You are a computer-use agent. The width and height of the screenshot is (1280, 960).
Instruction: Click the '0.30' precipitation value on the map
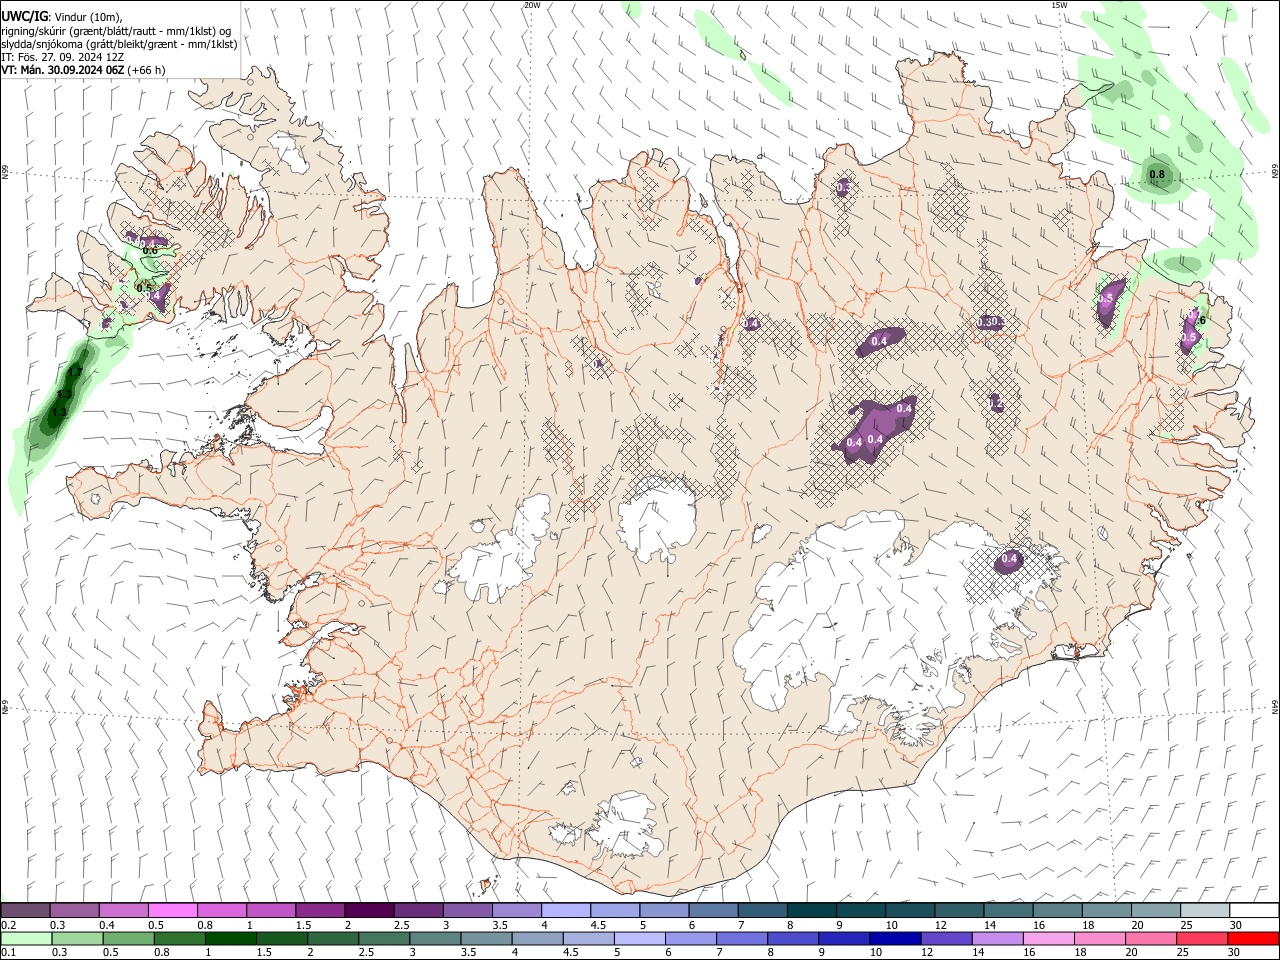point(989,322)
